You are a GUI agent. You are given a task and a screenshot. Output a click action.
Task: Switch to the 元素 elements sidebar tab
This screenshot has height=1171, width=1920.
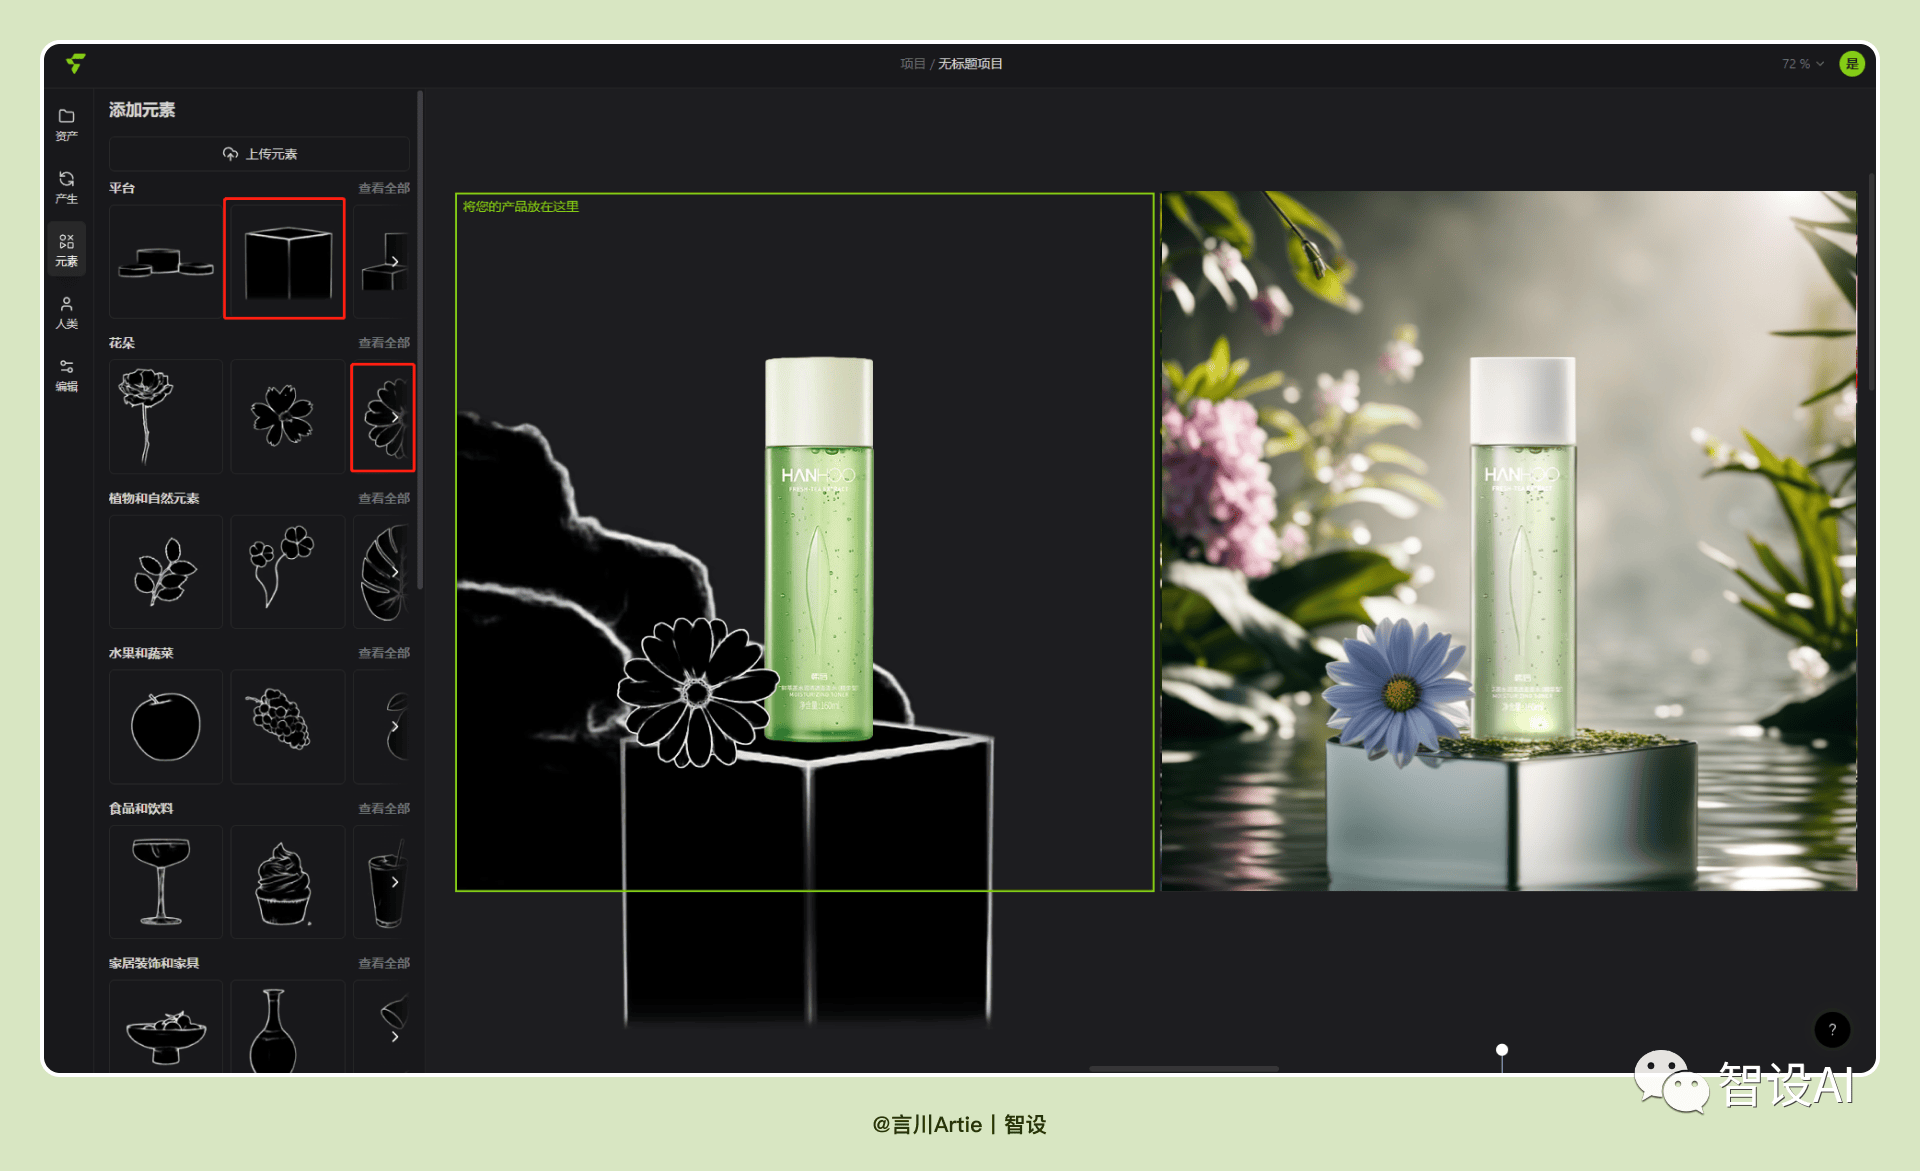tap(67, 249)
